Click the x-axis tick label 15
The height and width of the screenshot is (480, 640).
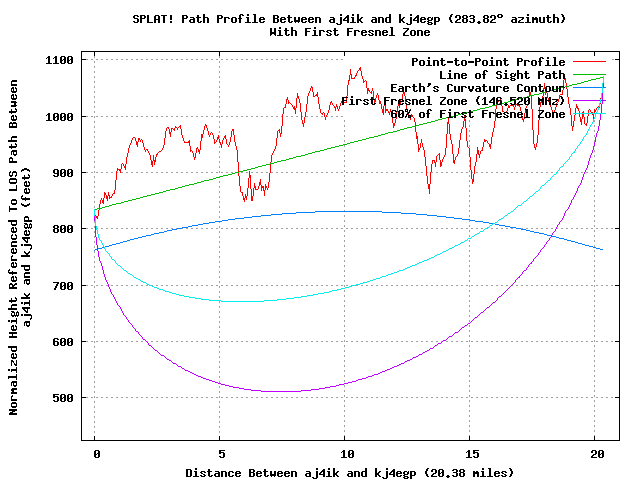[472, 454]
